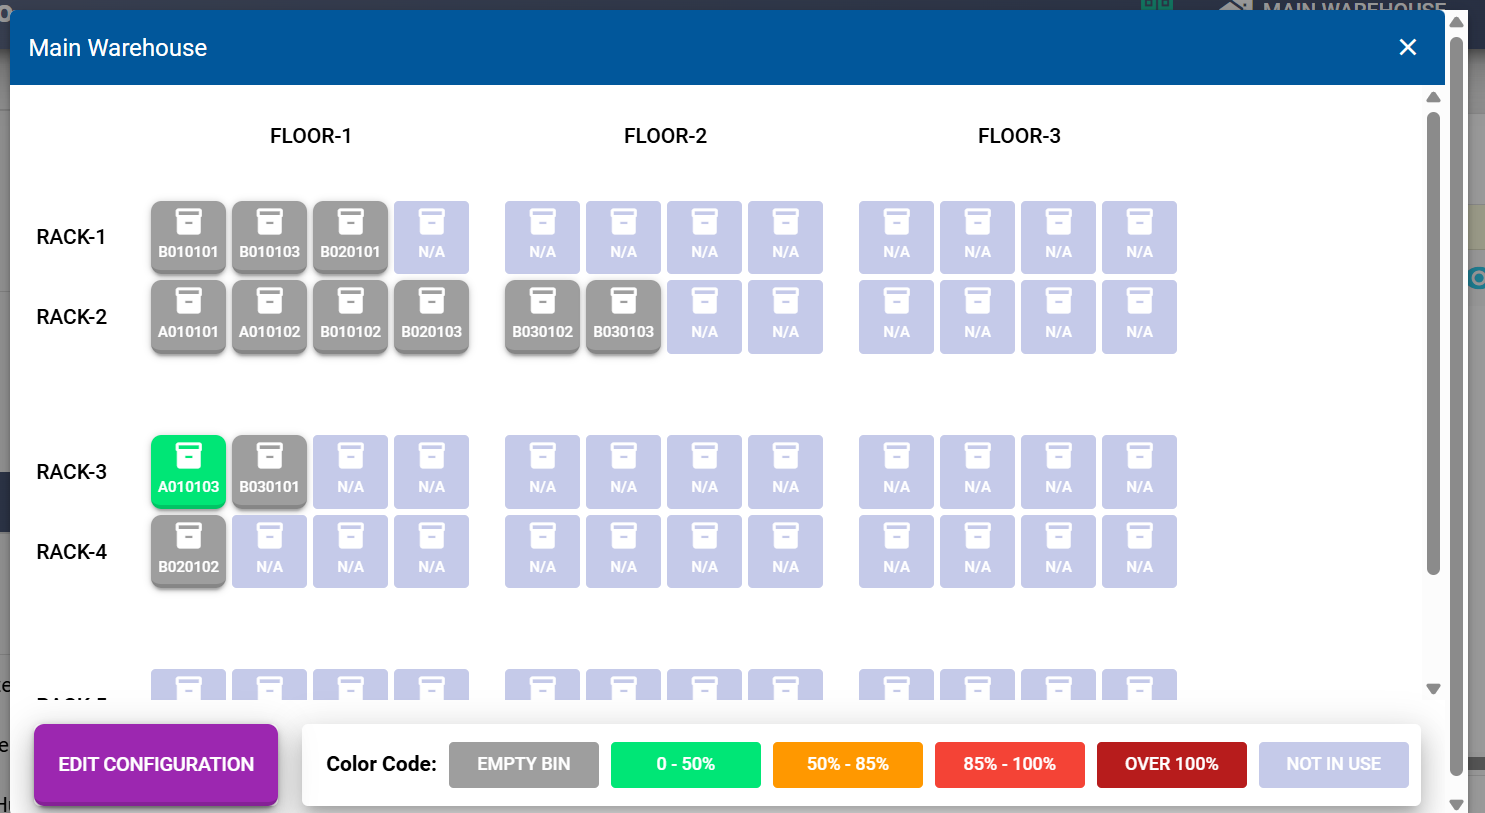
Task: Open bin B030103 on Floor-2
Action: click(x=623, y=317)
